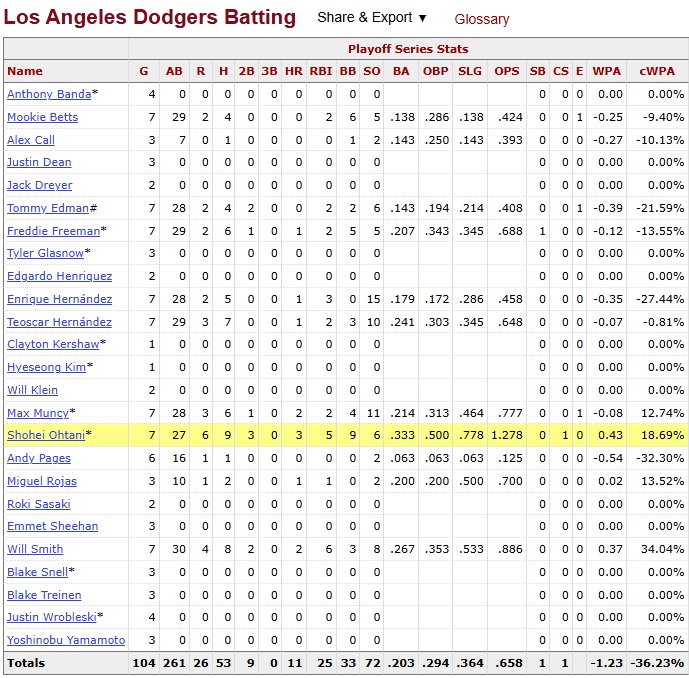The image size is (689, 678).
Task: Sort by the HR column header
Action: [x=293, y=71]
